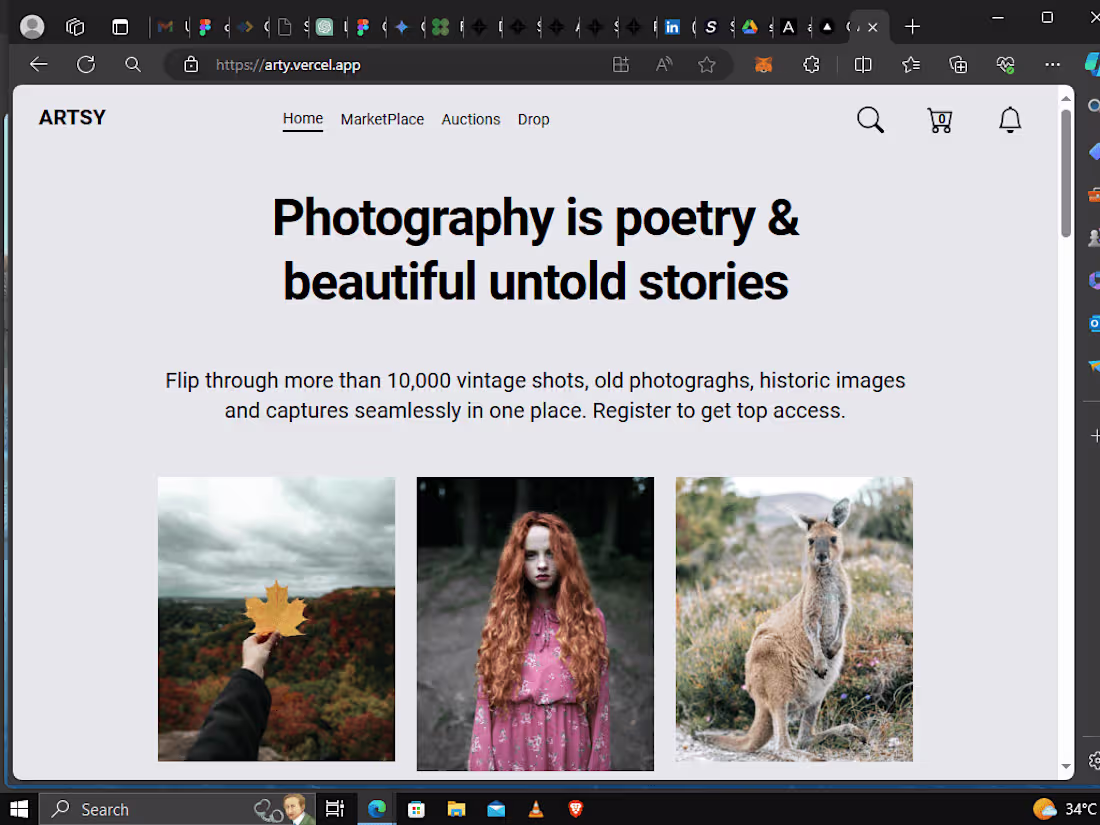Select Home in the Artsy navigation
This screenshot has width=1100, height=825.
click(302, 118)
